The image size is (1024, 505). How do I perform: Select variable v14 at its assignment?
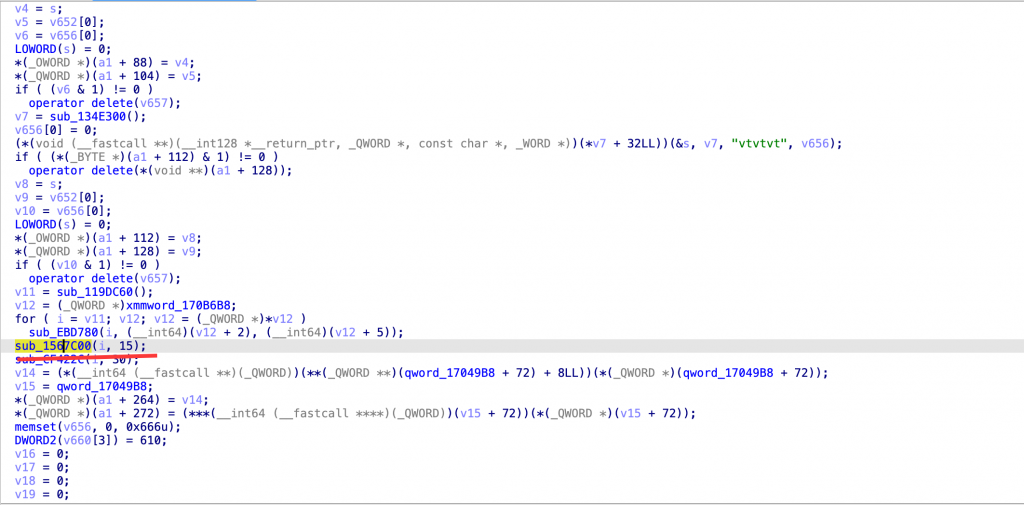(24, 372)
